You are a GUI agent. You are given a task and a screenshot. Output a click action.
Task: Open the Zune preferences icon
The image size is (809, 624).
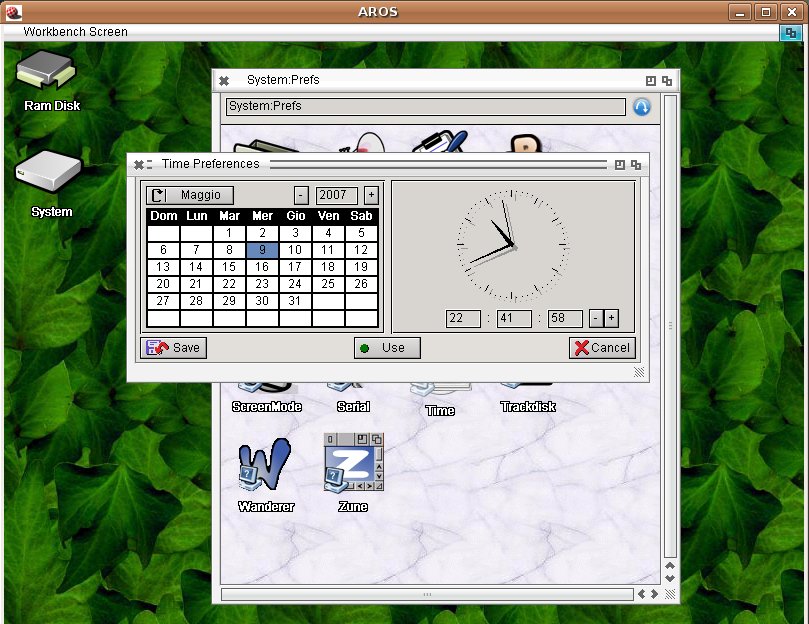click(353, 465)
